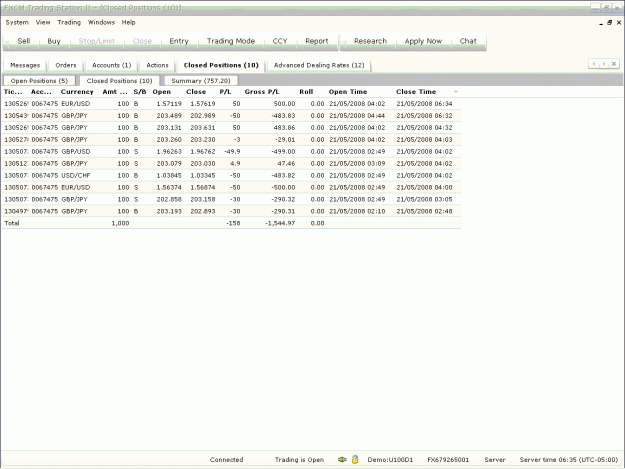Click the -290.31 gross P/L cell
The height and width of the screenshot is (469, 625).
(283, 211)
